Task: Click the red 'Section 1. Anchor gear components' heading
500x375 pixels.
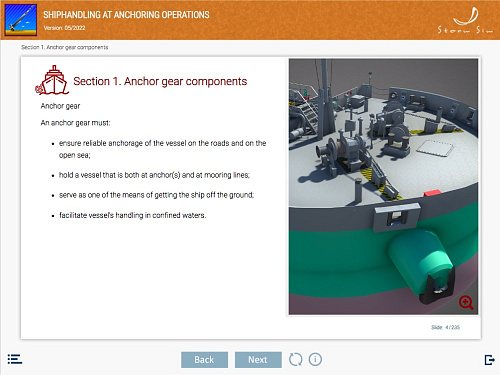Action: pyautogui.click(x=160, y=81)
